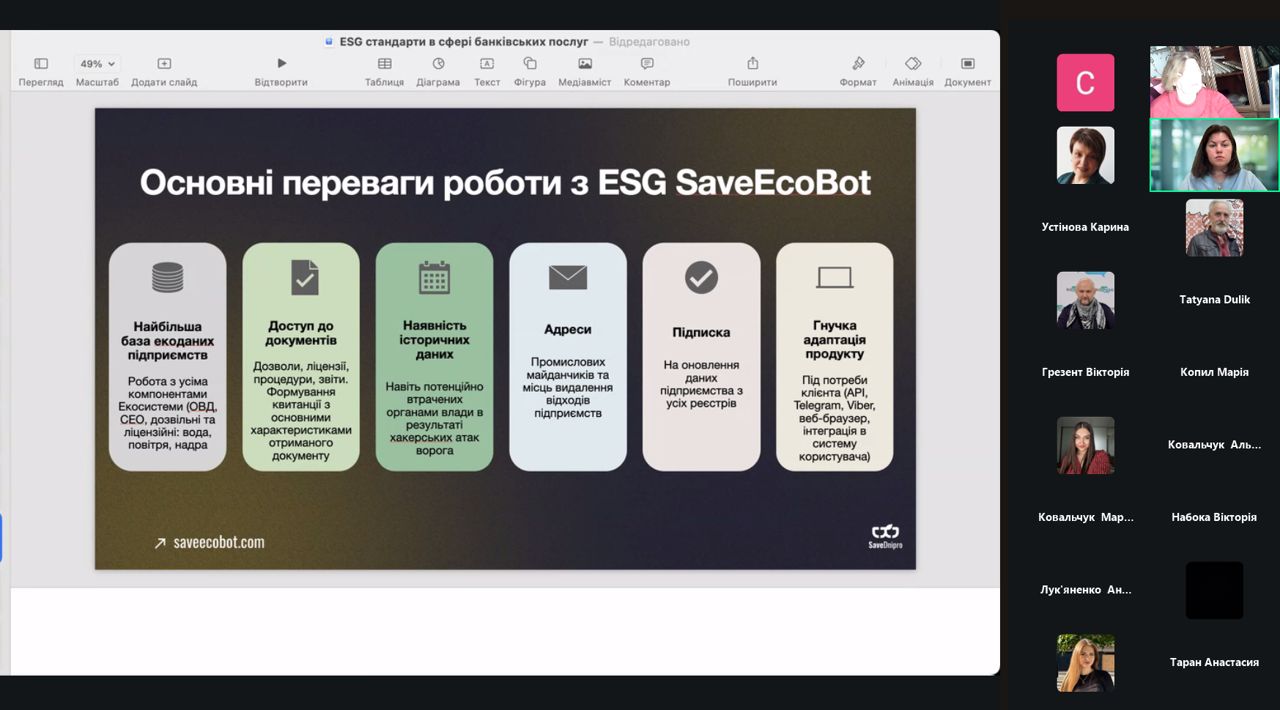1280x710 pixels.
Task: Click the Поширити share icon
Action: coord(753,64)
